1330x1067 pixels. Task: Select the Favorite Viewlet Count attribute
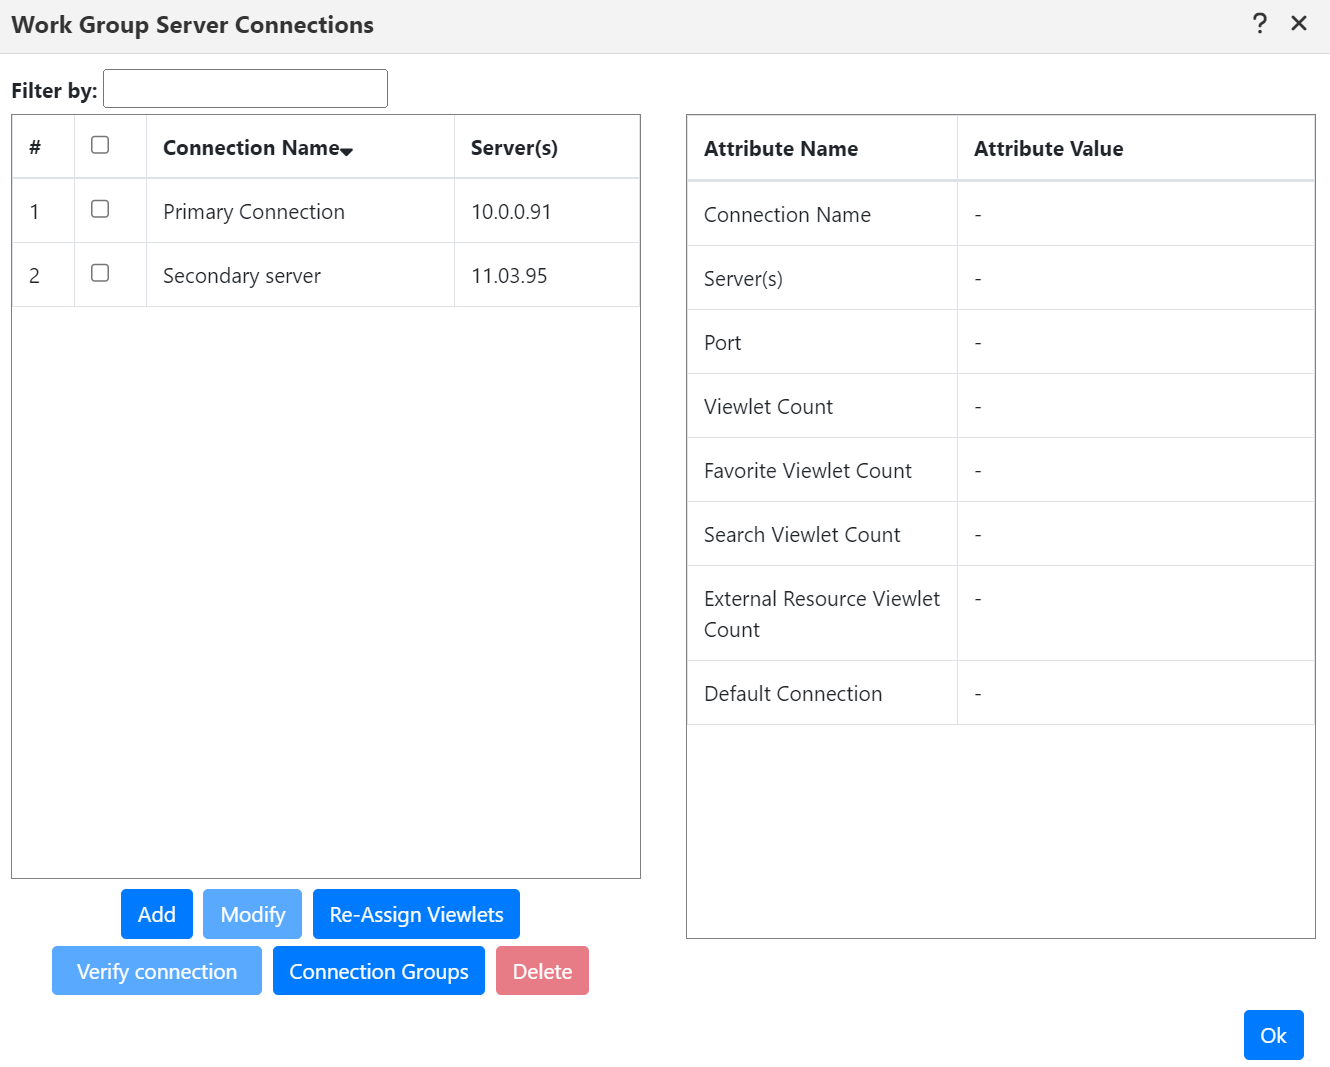[x=1001, y=470]
